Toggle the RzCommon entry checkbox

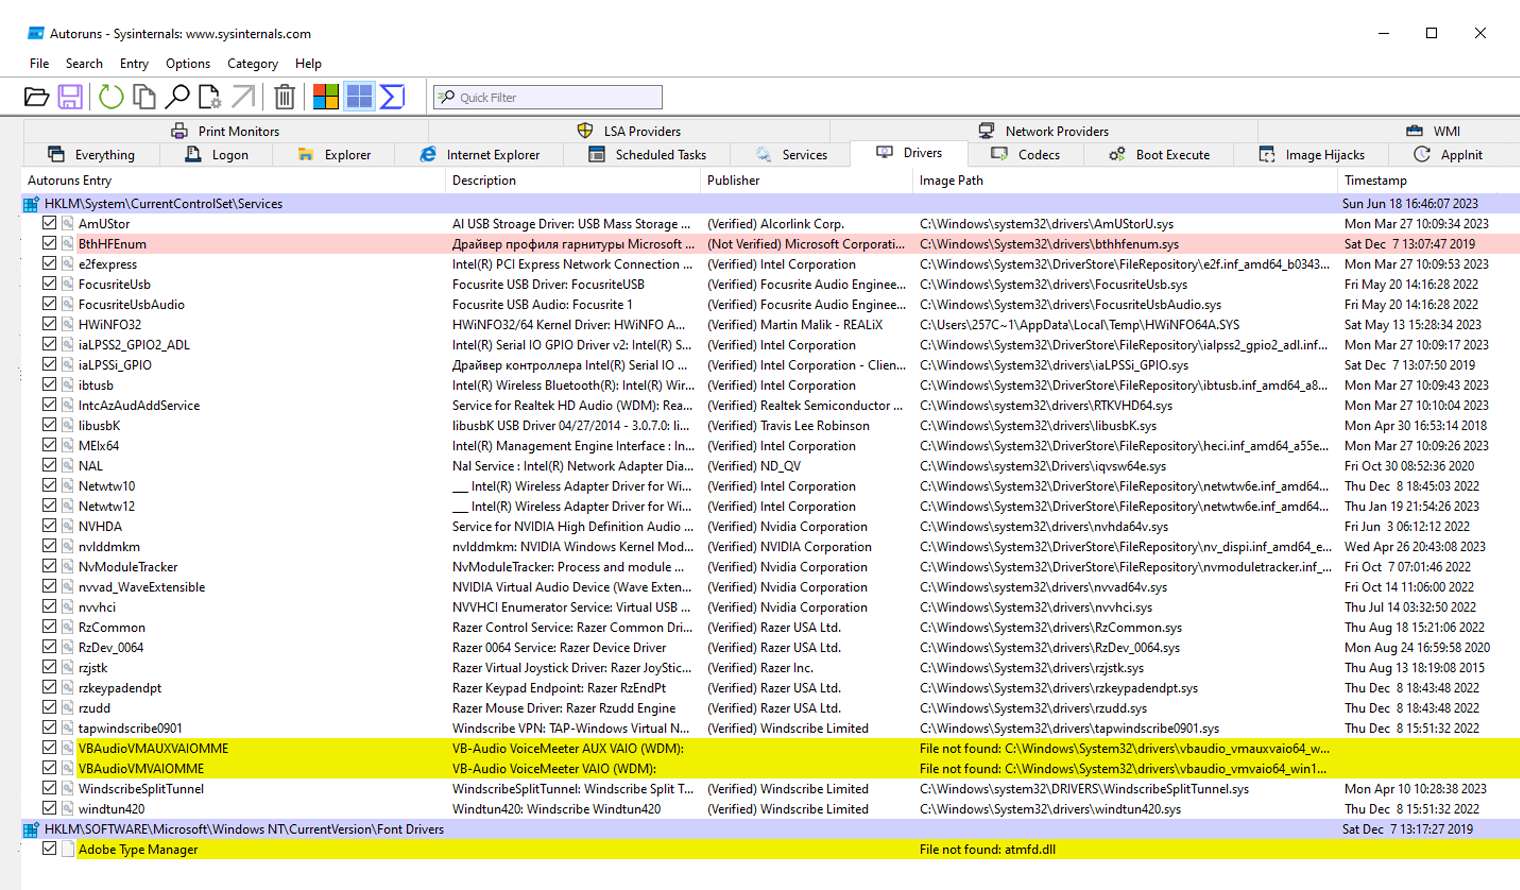(49, 627)
